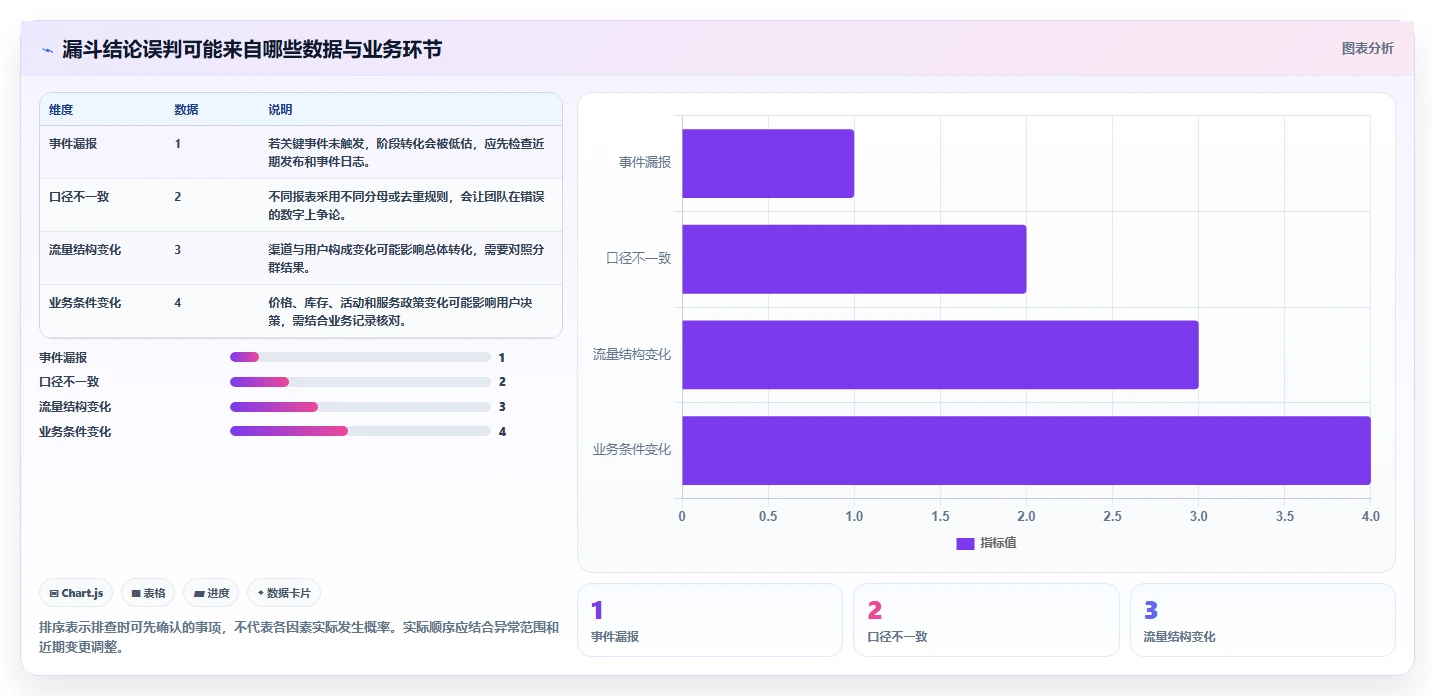The height and width of the screenshot is (696, 1435).
Task: Click the 业务条件变化 bar in the chart
Action: [x=1026, y=450]
